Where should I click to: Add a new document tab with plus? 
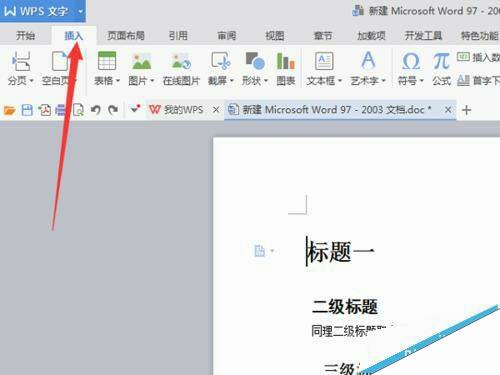coord(467,110)
